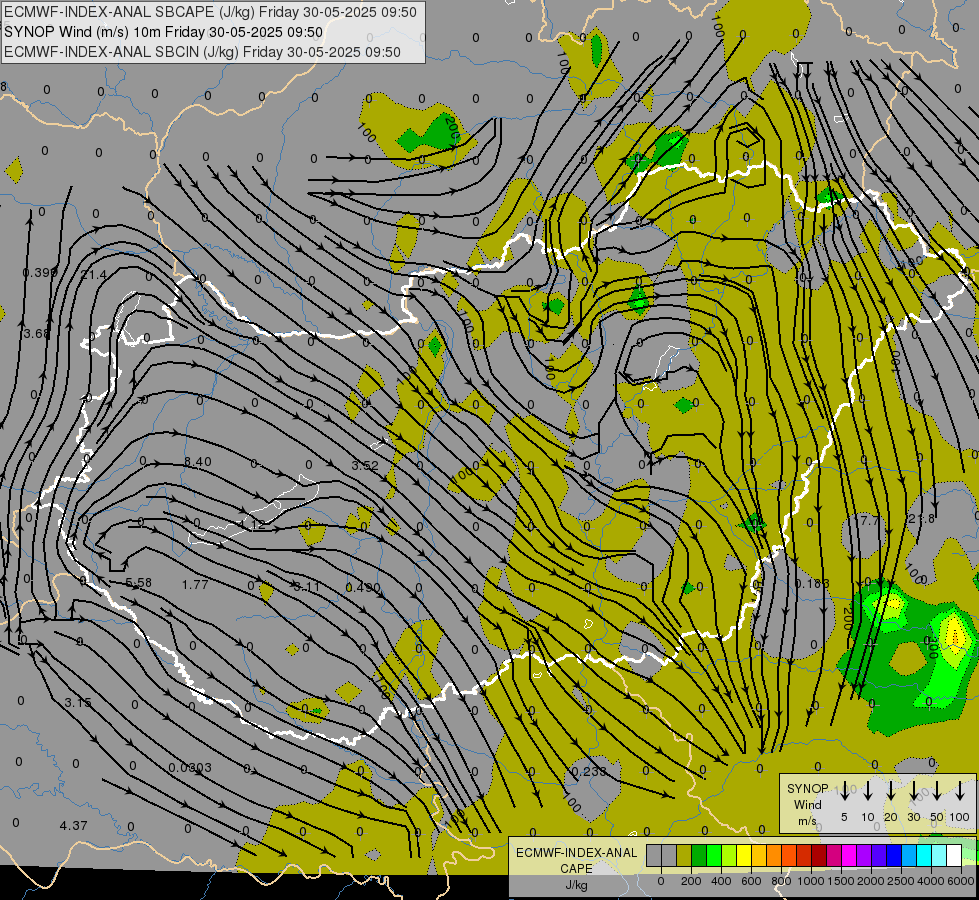Click the 5 m/s wind arrow in legend
This screenshot has height=900, width=979.
click(844, 791)
